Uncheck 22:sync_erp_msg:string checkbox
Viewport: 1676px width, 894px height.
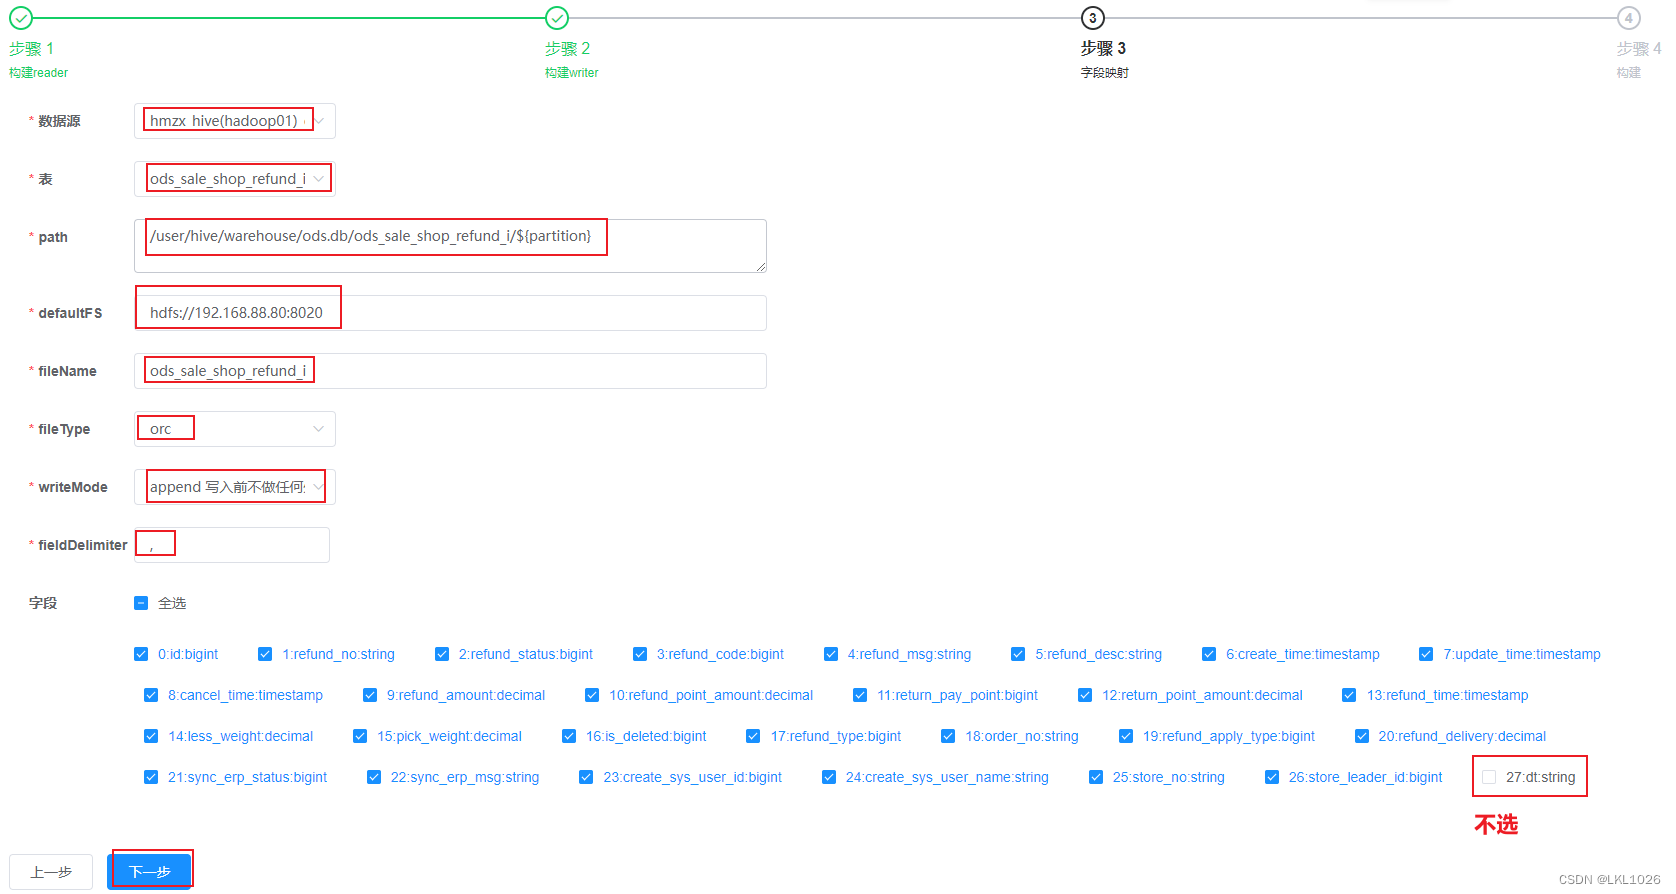[x=374, y=777]
